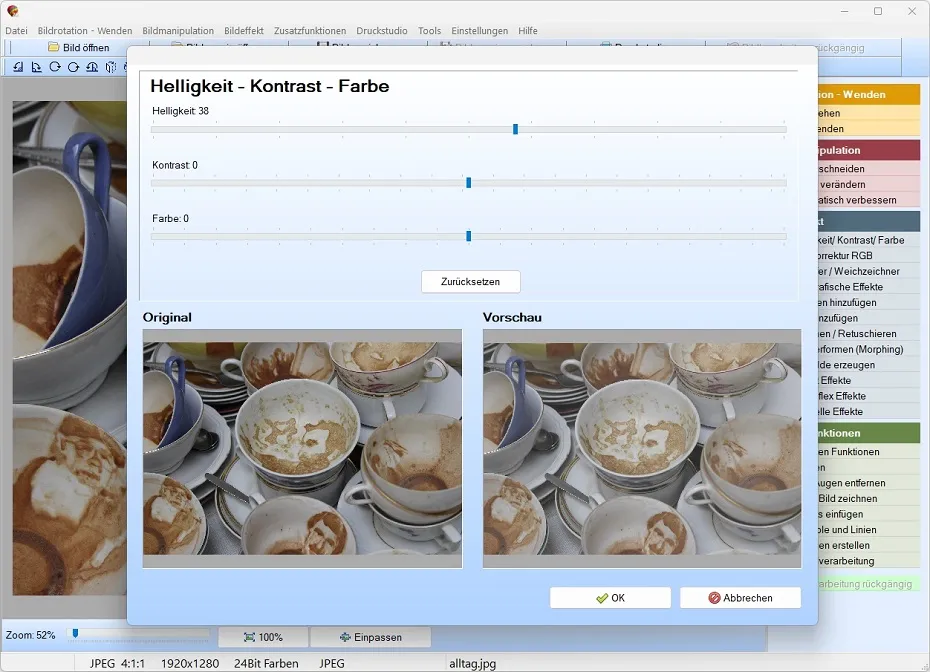Maximize the application window
This screenshot has width=930, height=672.
pos(878,11)
